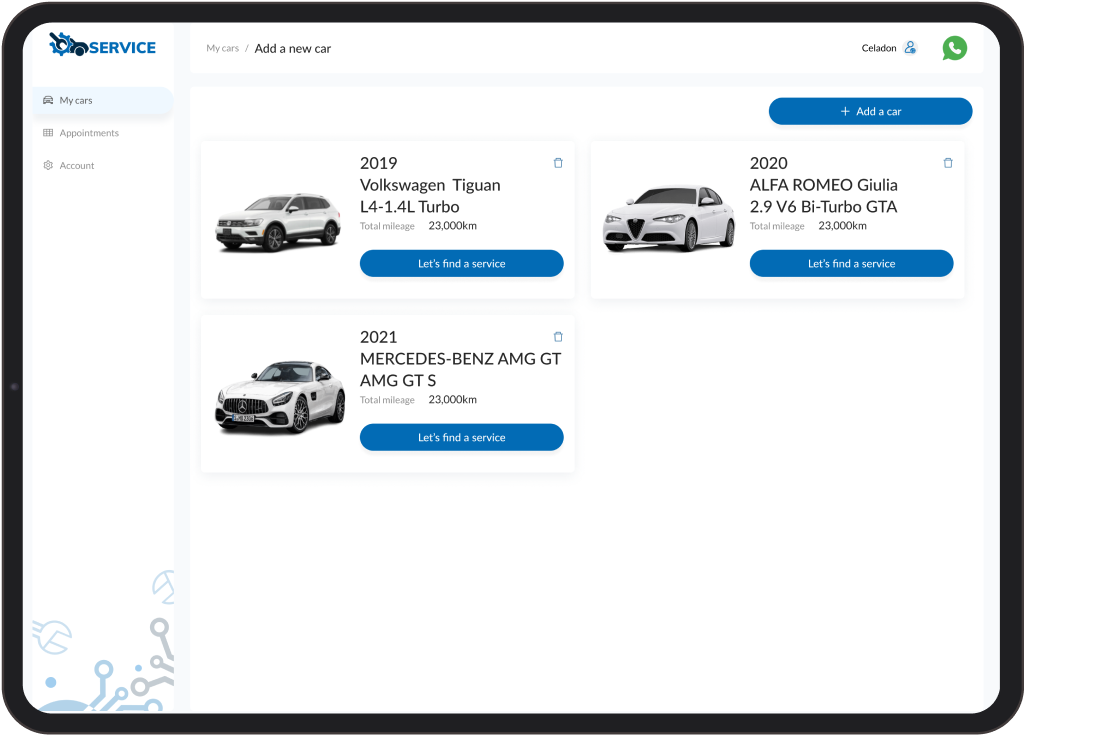This screenshot has width=1100, height=736.
Task: Open the MERCEDES-BENZ AMG GT car photo
Action: click(x=280, y=393)
